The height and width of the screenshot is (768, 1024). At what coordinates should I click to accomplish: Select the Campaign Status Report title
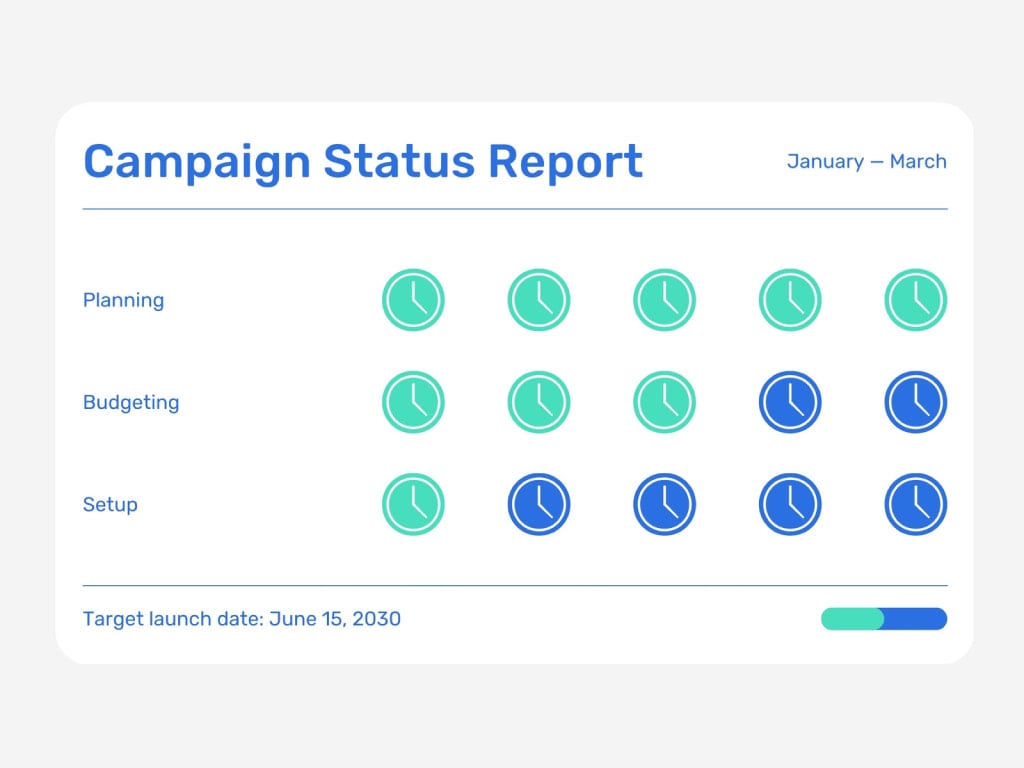pyautogui.click(x=363, y=161)
